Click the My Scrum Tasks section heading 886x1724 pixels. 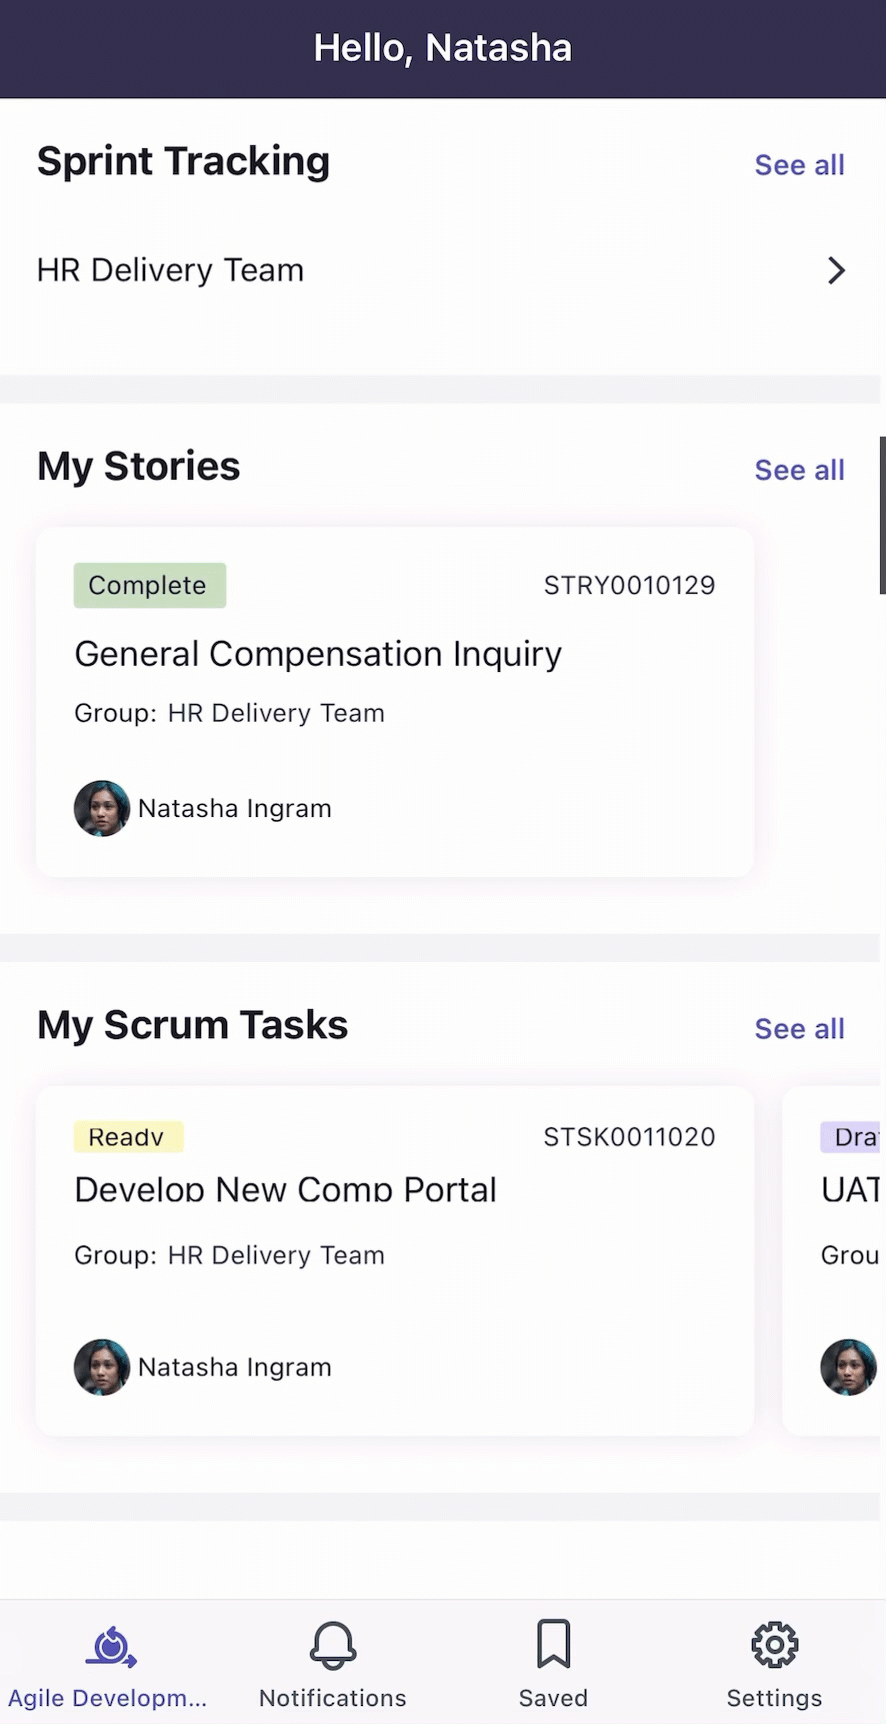[x=192, y=1025]
